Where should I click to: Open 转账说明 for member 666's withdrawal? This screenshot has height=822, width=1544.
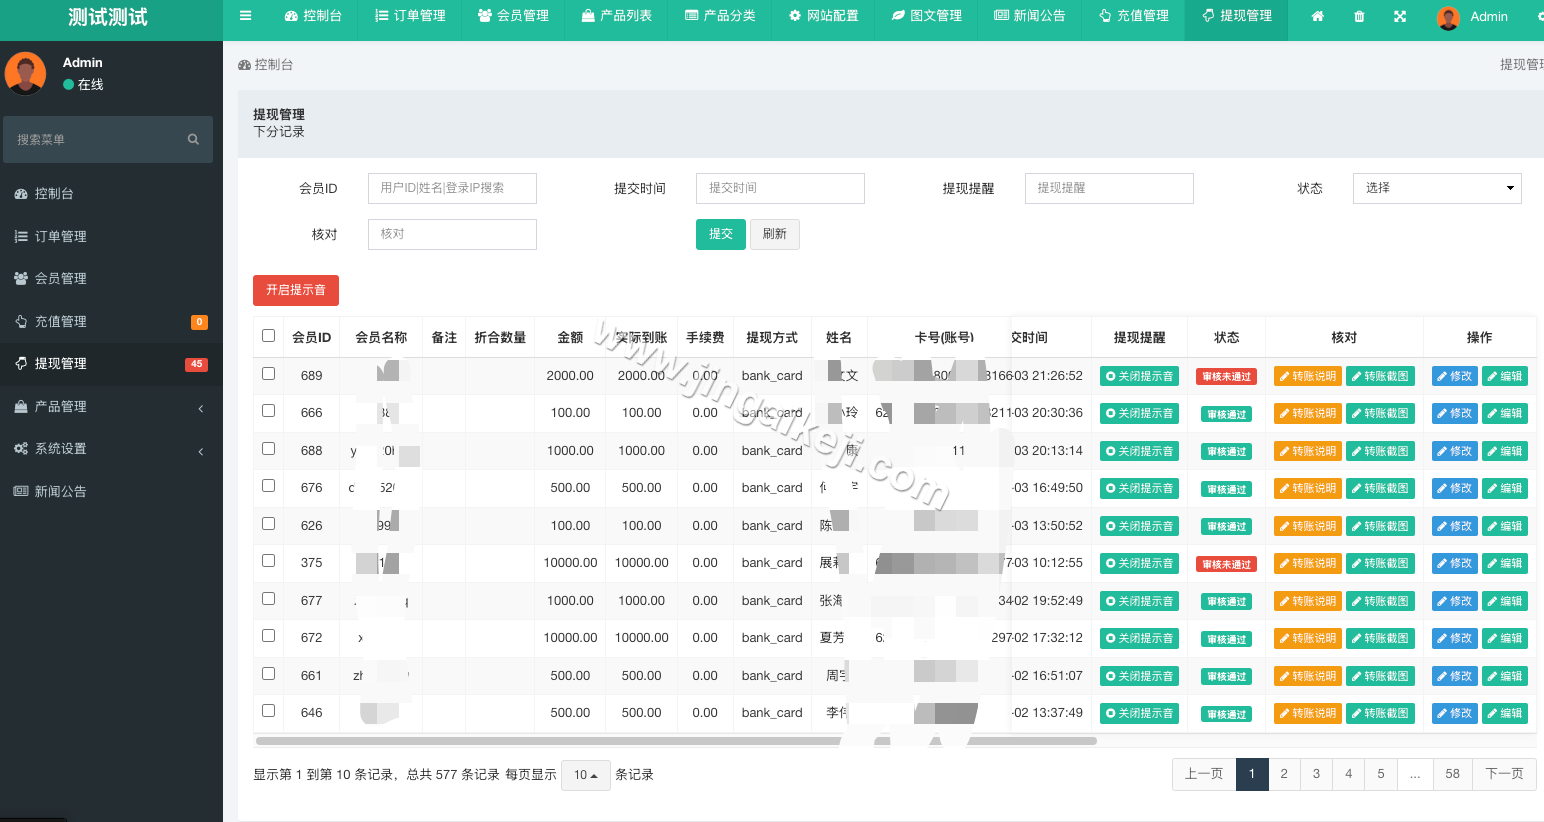1307,413
